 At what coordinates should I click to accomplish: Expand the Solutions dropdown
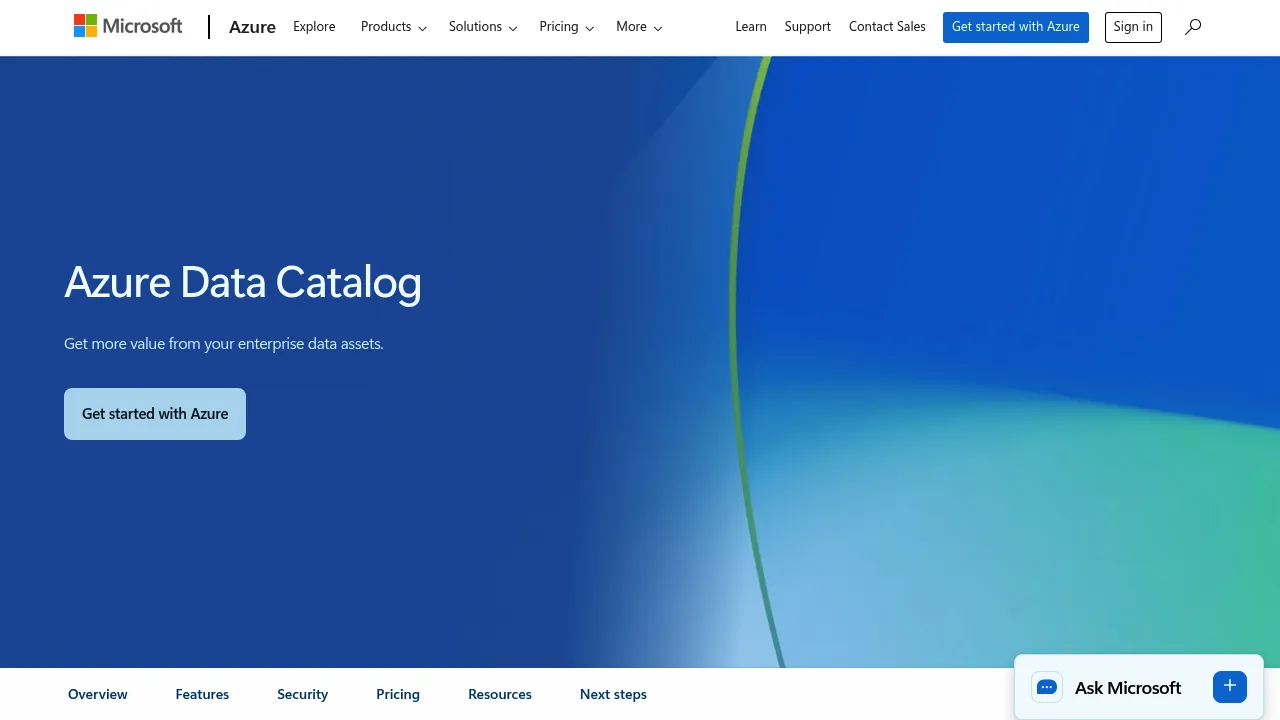click(x=483, y=27)
